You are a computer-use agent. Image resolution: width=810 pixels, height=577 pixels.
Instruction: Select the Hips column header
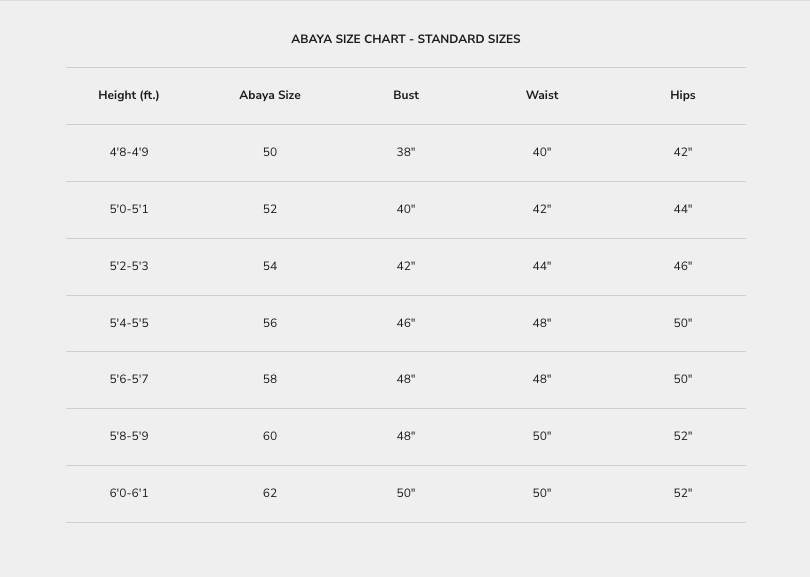(683, 95)
